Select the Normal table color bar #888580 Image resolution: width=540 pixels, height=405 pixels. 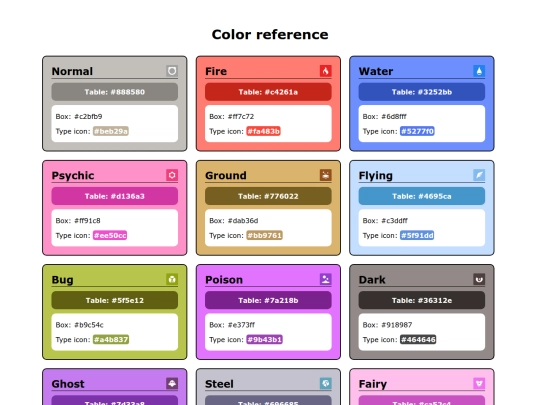(x=115, y=92)
